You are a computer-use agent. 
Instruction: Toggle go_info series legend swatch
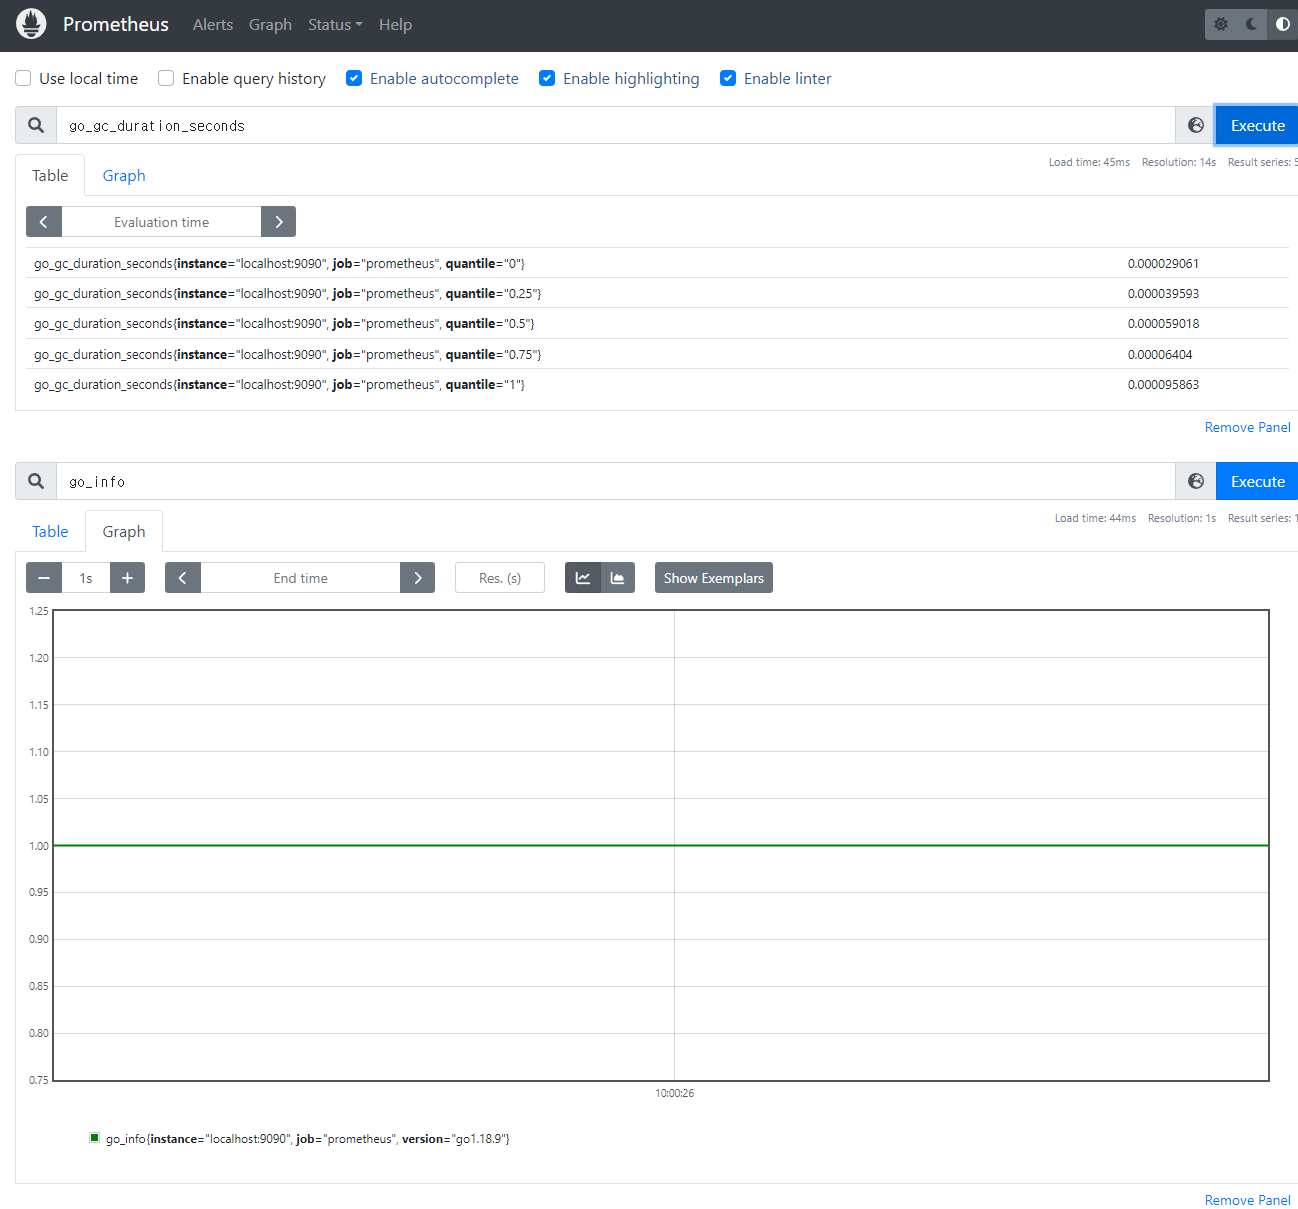(95, 1137)
